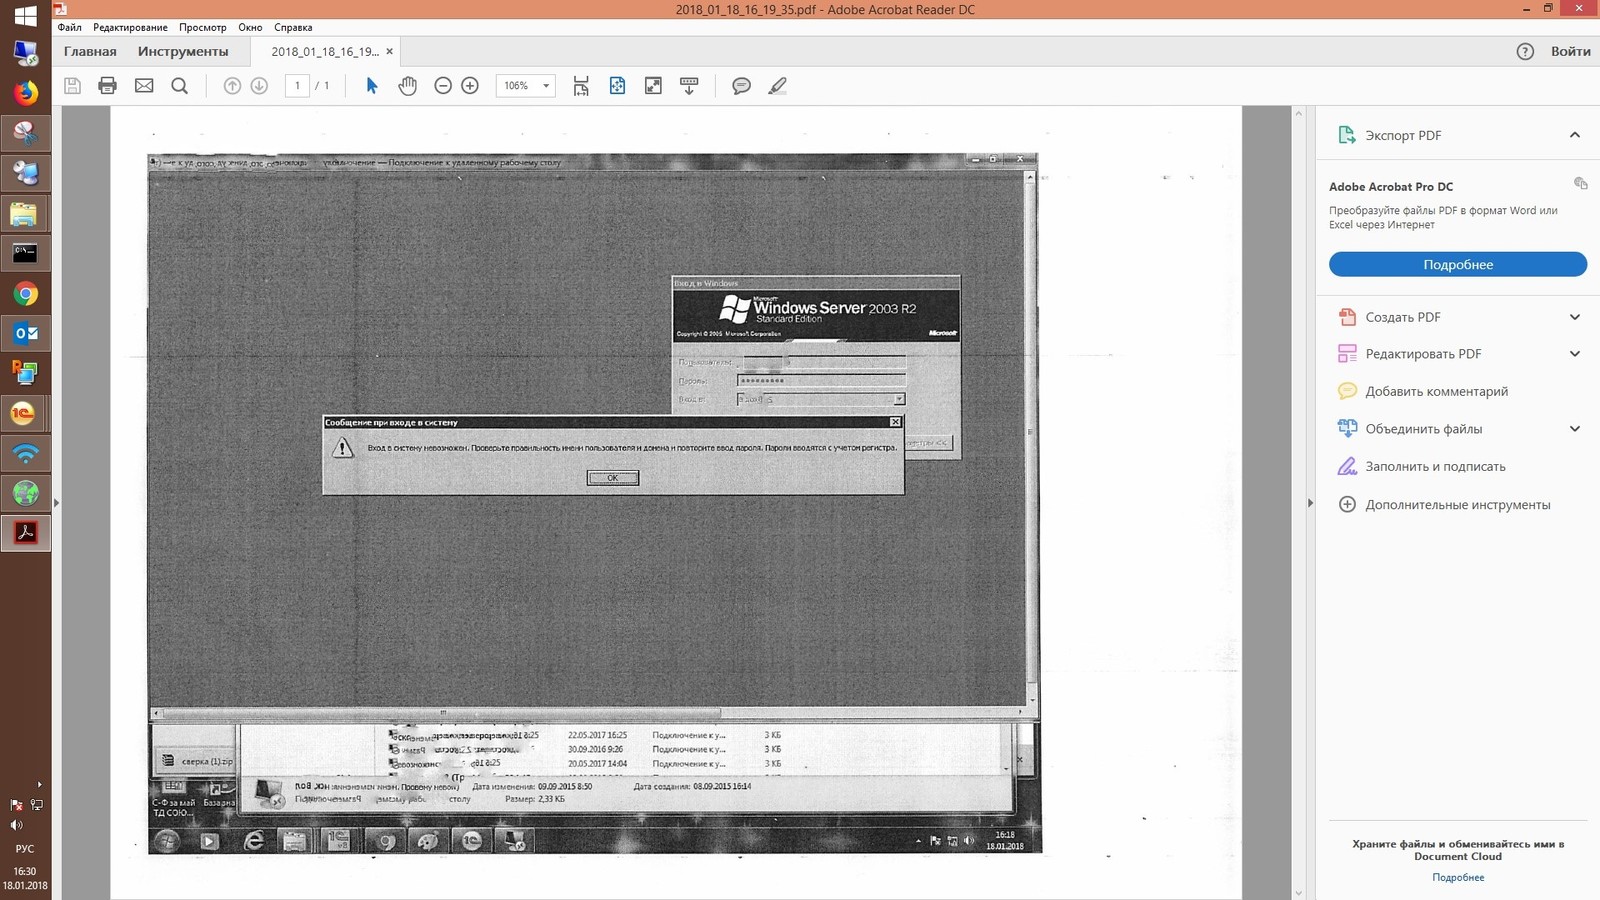Switch to the Главная tab
The height and width of the screenshot is (900, 1600).
pos(90,52)
